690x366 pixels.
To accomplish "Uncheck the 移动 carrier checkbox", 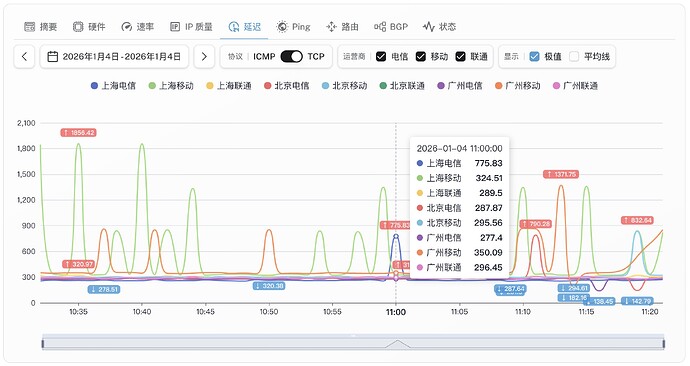I will [x=421, y=56].
